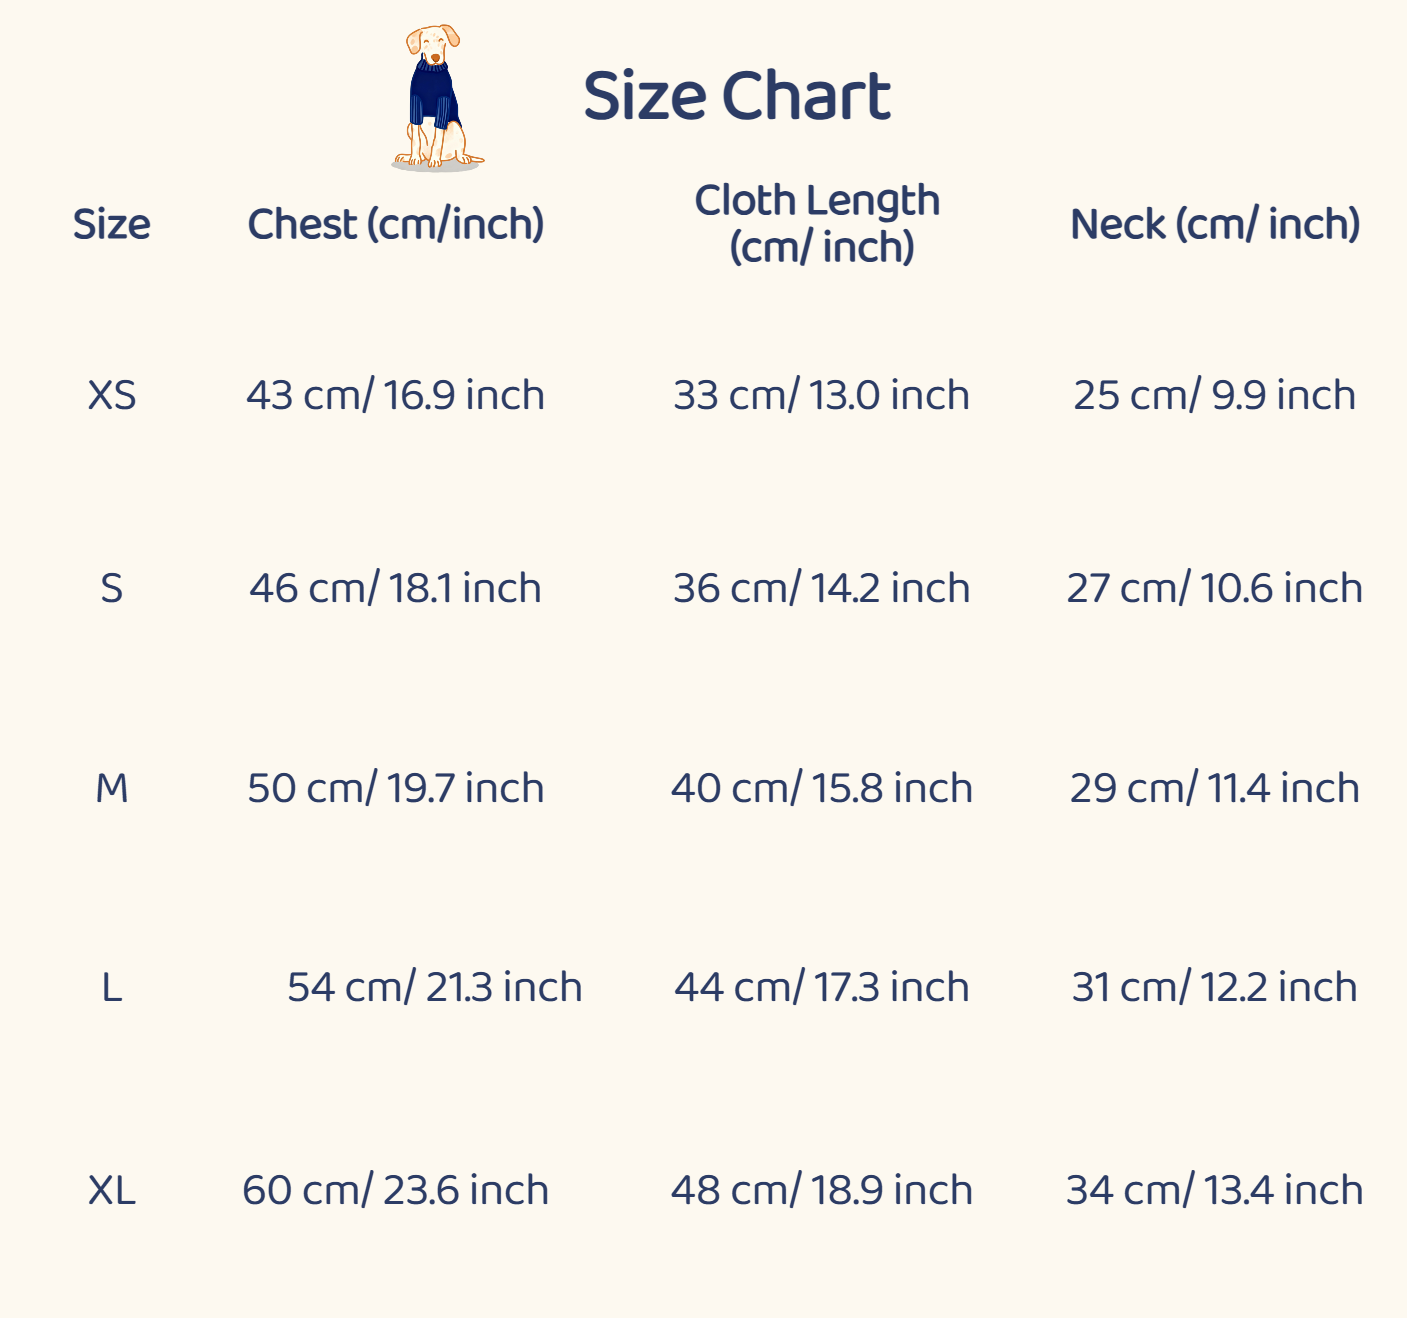Image resolution: width=1407 pixels, height=1318 pixels.
Task: Pick the XL size row label
Action: (111, 1190)
